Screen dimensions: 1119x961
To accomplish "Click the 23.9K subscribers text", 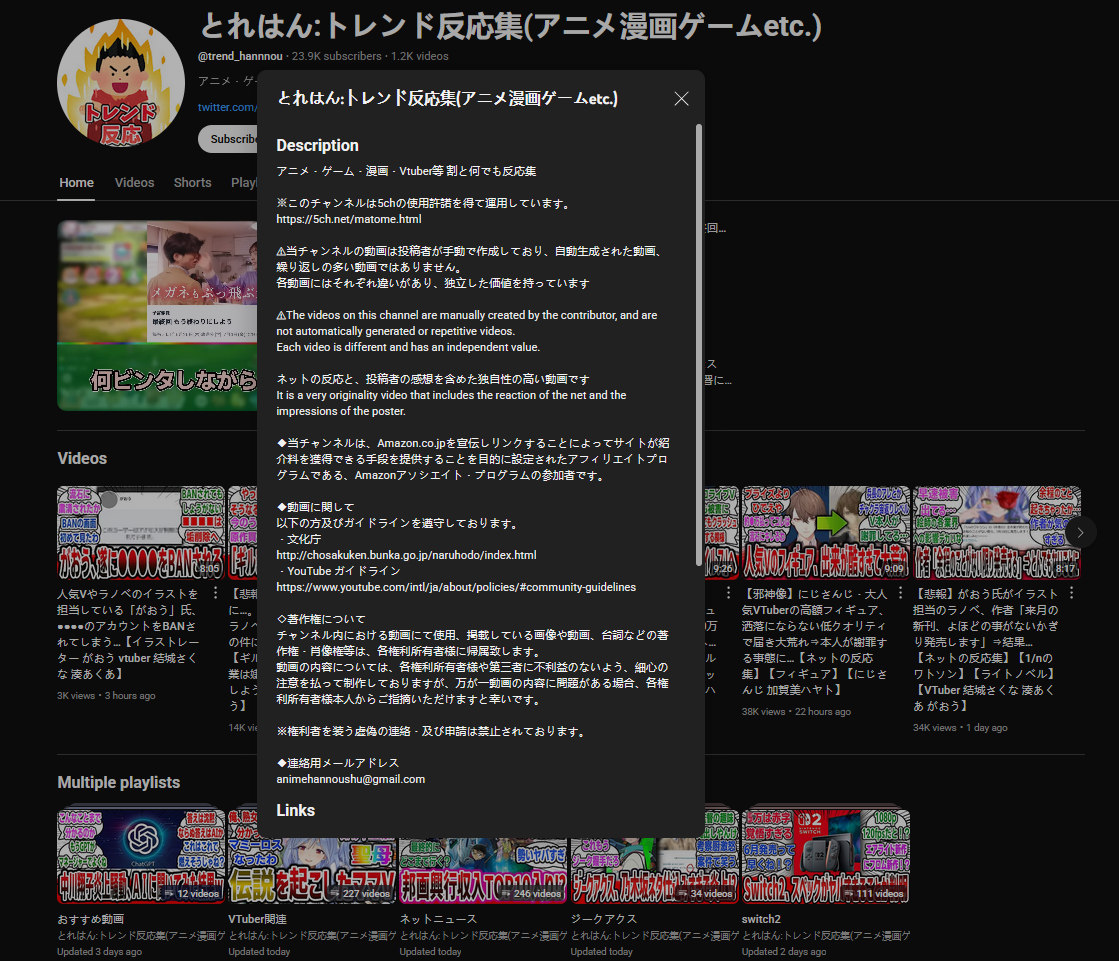I will click(x=337, y=56).
